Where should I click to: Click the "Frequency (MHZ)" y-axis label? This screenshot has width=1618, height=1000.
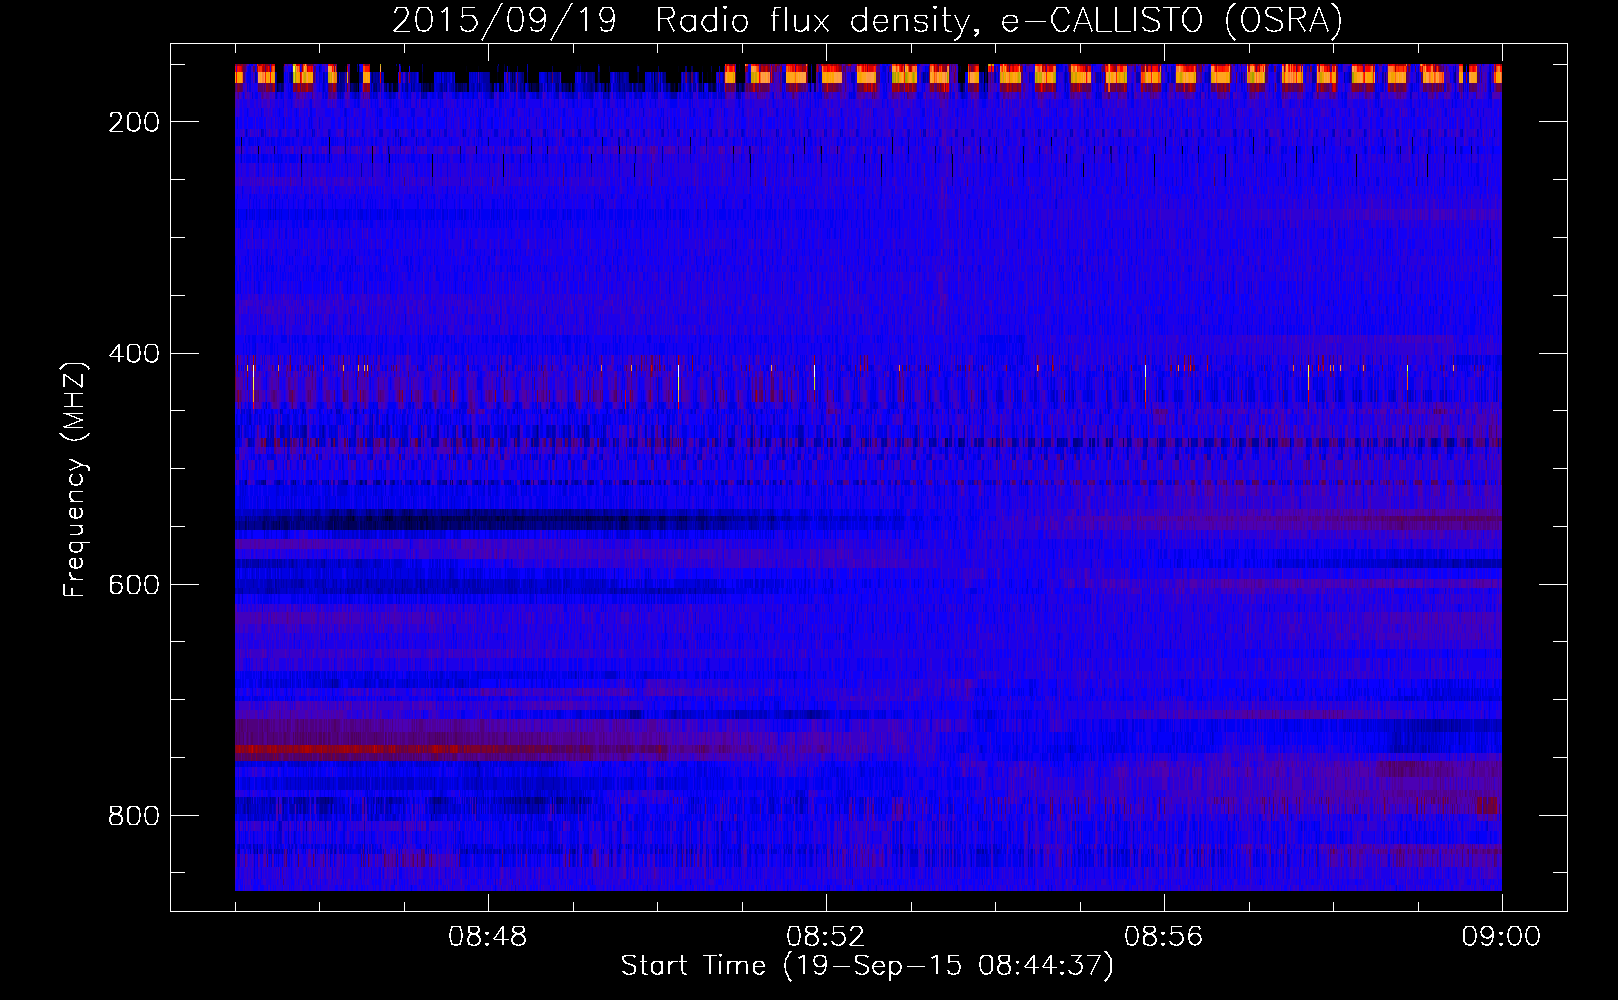75,479
